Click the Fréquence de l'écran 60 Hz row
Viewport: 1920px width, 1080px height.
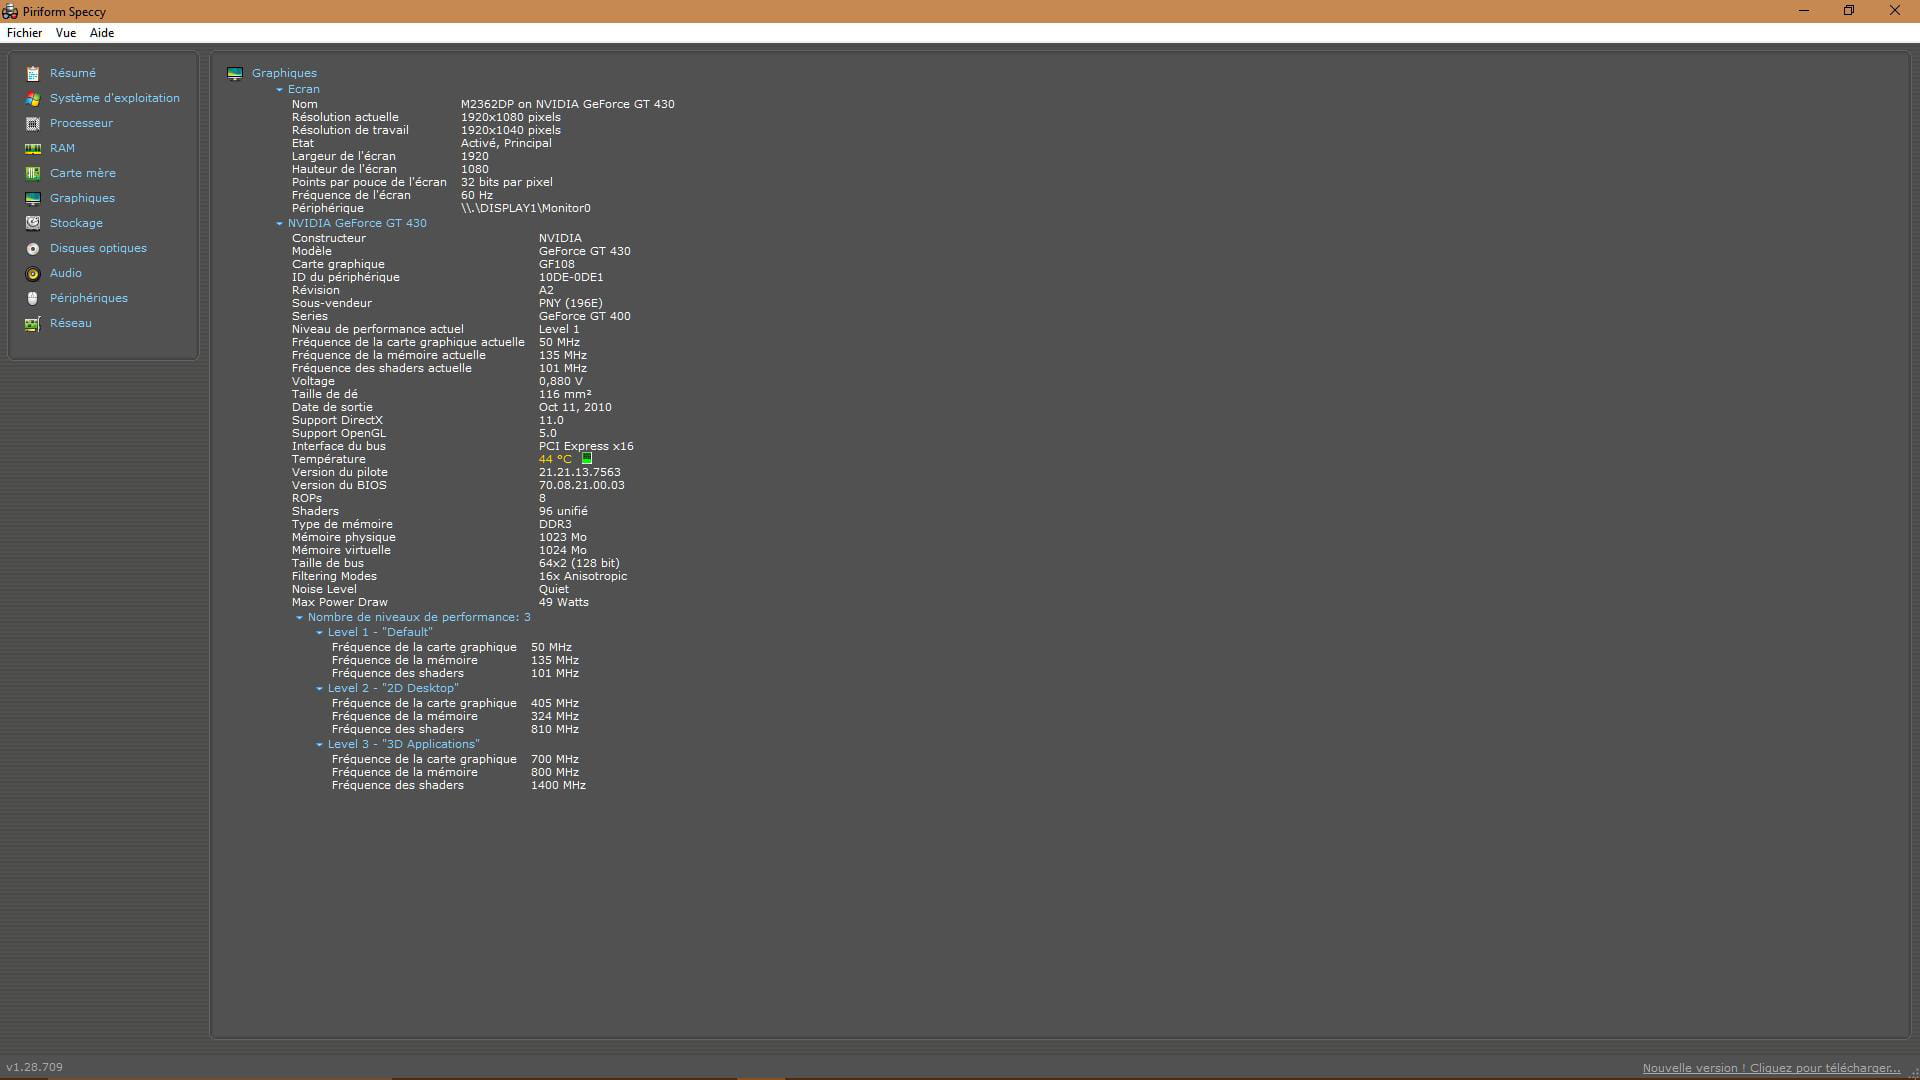pos(392,195)
